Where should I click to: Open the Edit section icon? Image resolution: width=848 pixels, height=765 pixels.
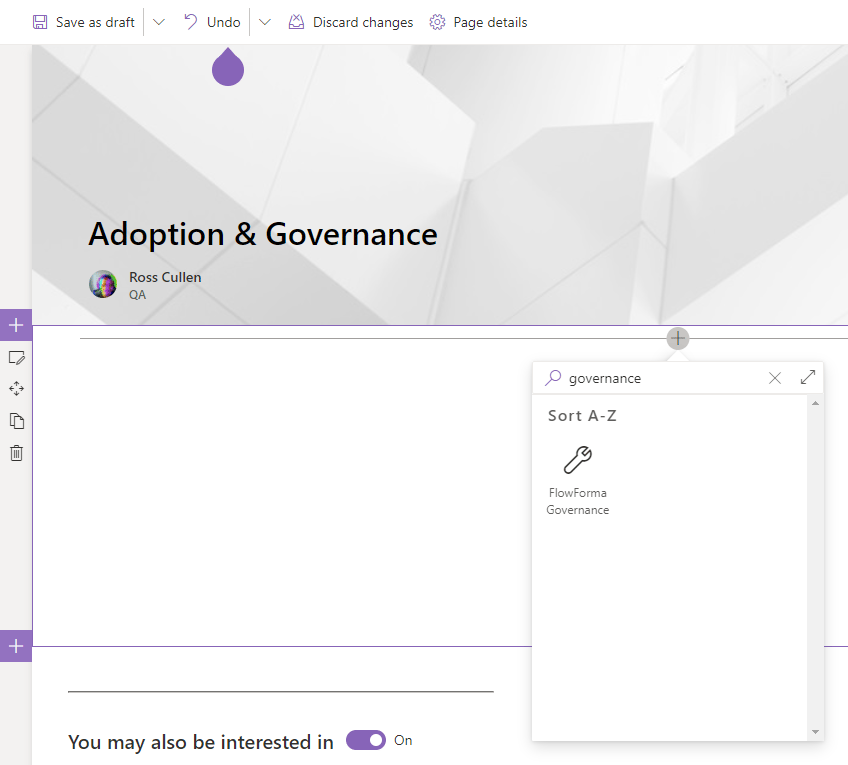[16, 357]
